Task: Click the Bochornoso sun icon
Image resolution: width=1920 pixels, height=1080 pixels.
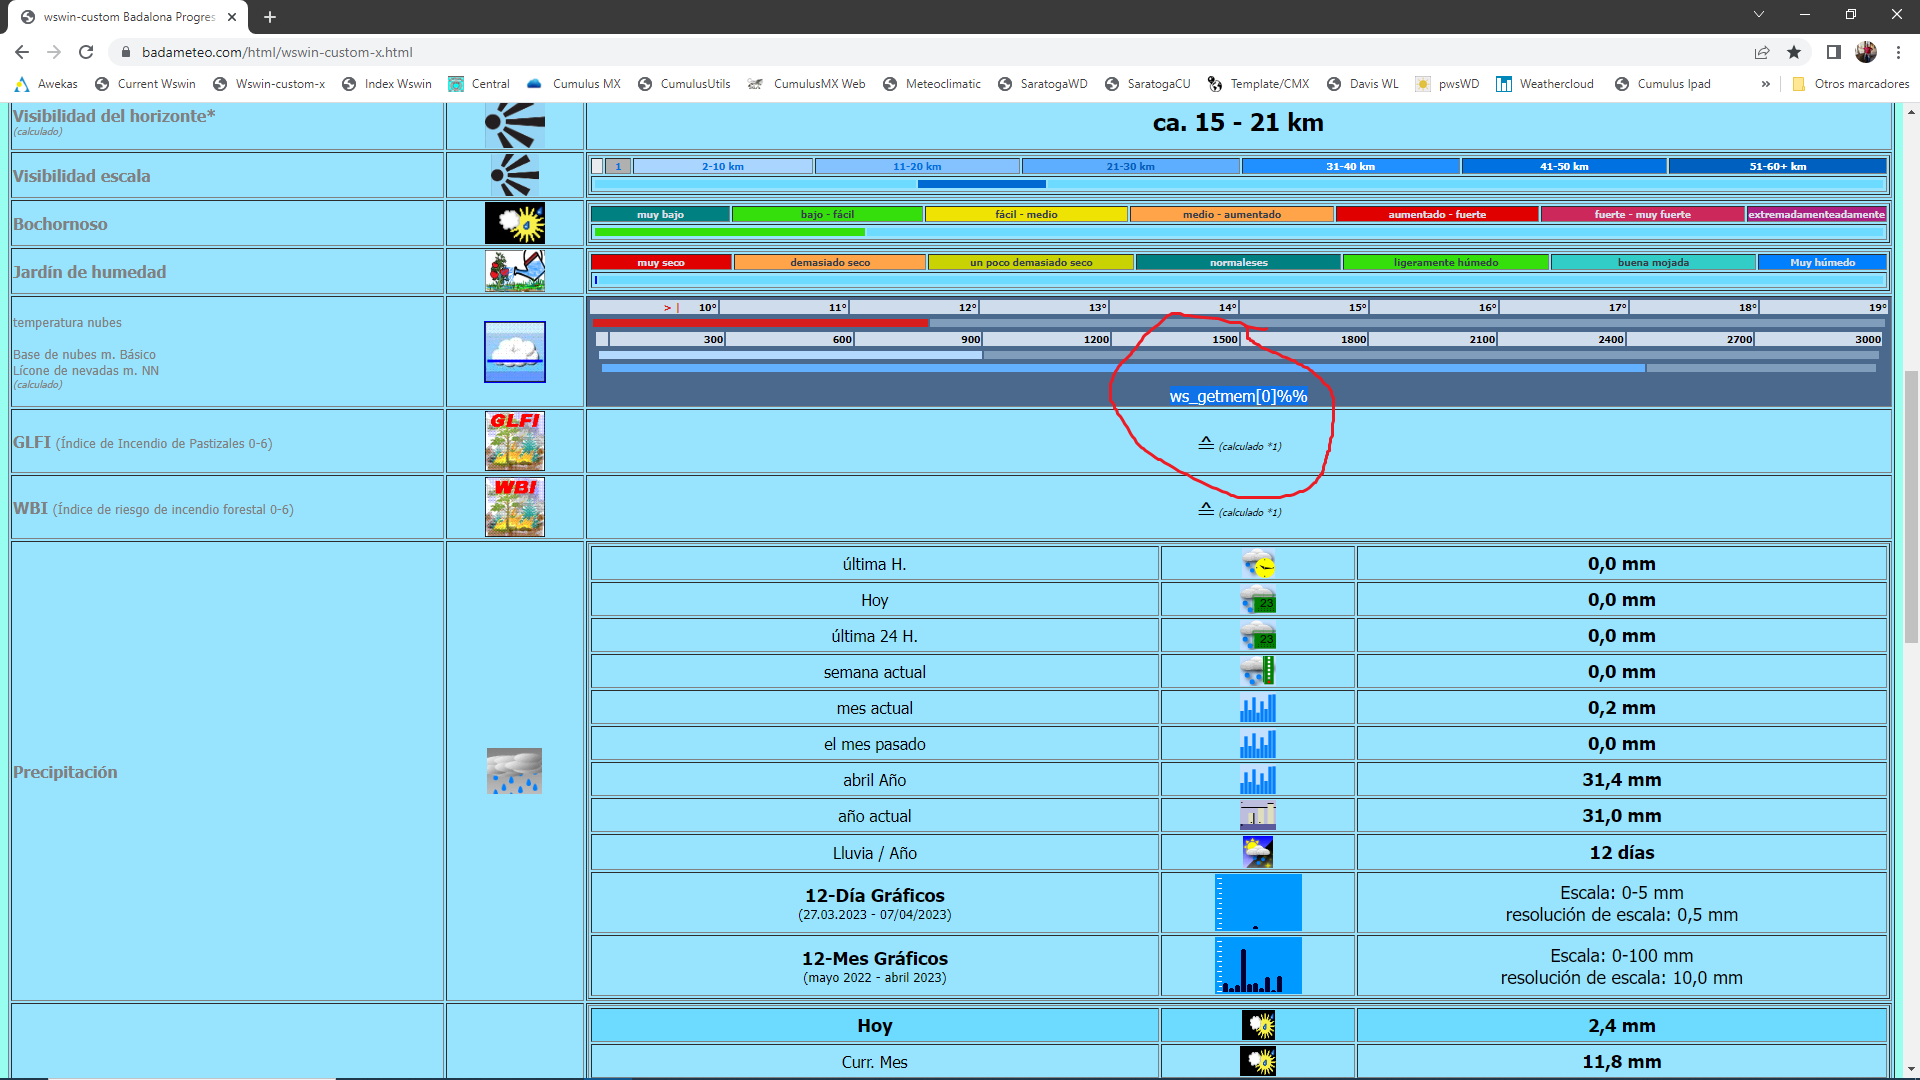Action: point(515,223)
